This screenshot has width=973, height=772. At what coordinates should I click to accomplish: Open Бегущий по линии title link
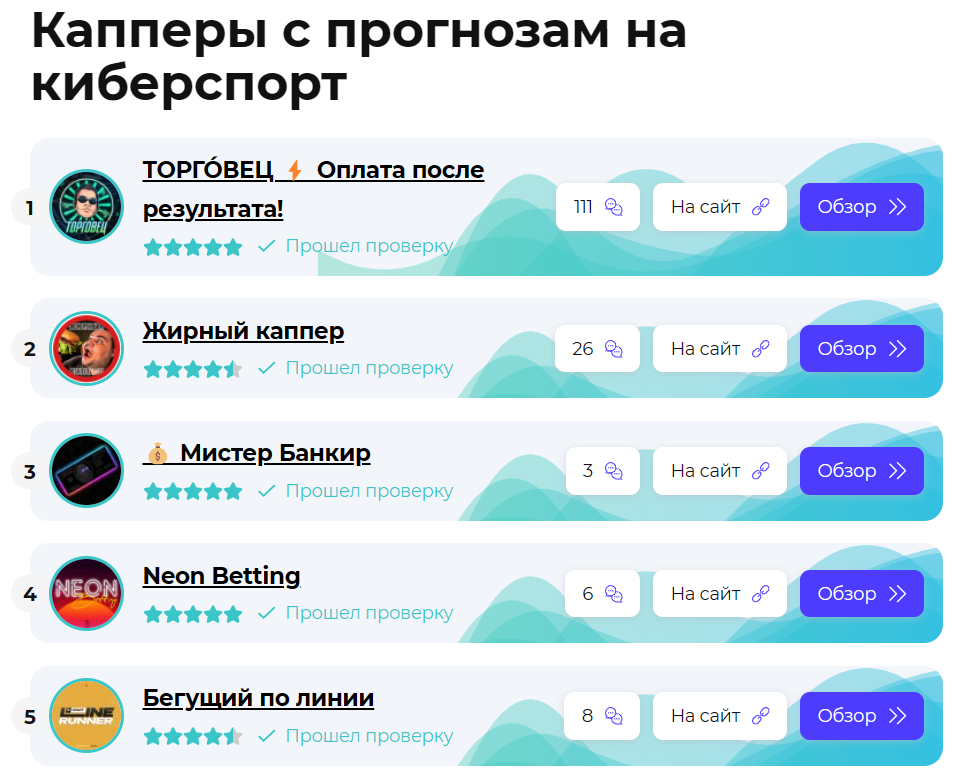click(258, 698)
